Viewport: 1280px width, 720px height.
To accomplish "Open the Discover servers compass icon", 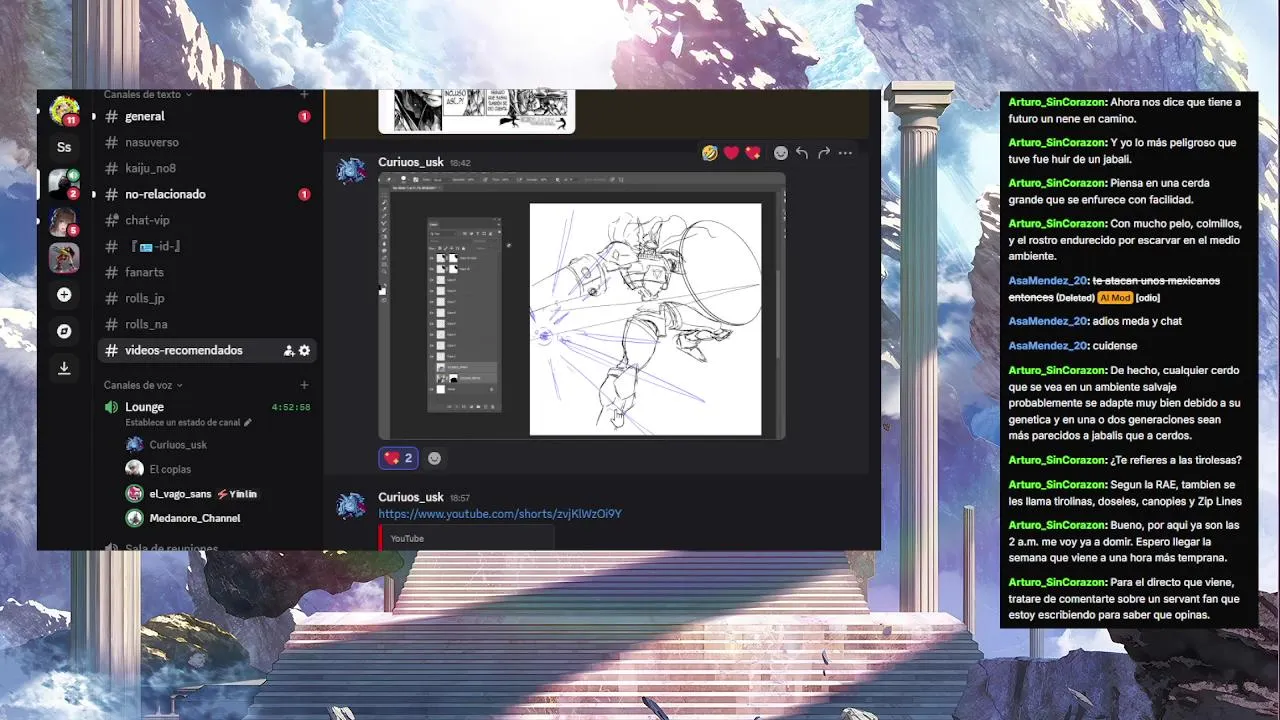I will tap(64, 331).
